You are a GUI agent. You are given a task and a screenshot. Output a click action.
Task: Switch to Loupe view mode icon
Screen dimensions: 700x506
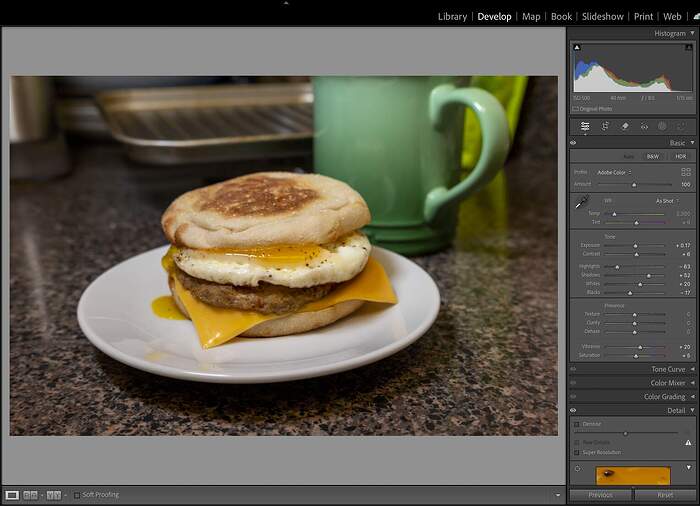[12, 495]
